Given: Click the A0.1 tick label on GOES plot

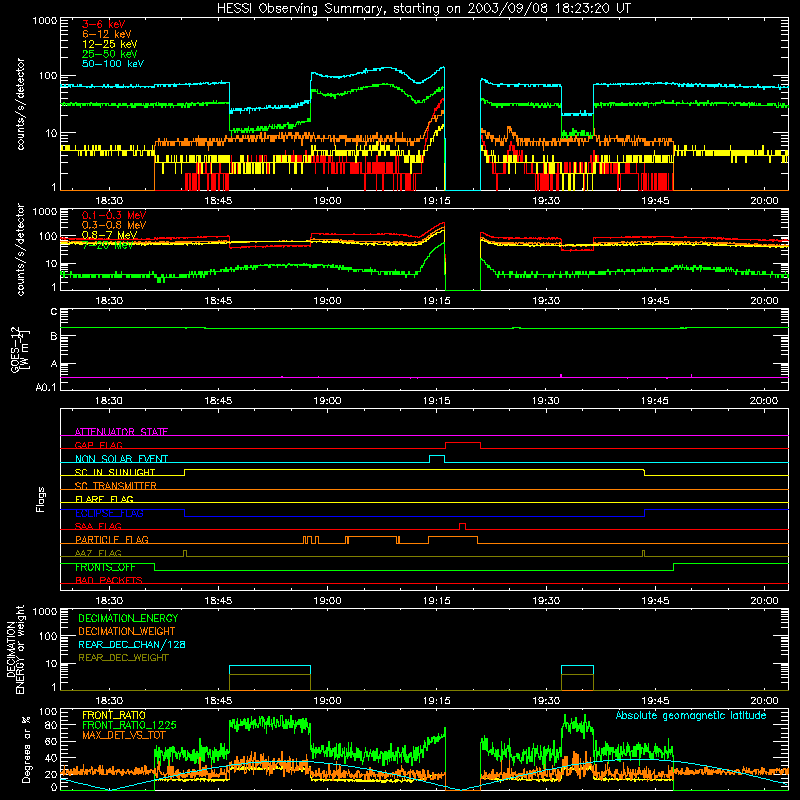Looking at the screenshot, I should pyautogui.click(x=46, y=387).
